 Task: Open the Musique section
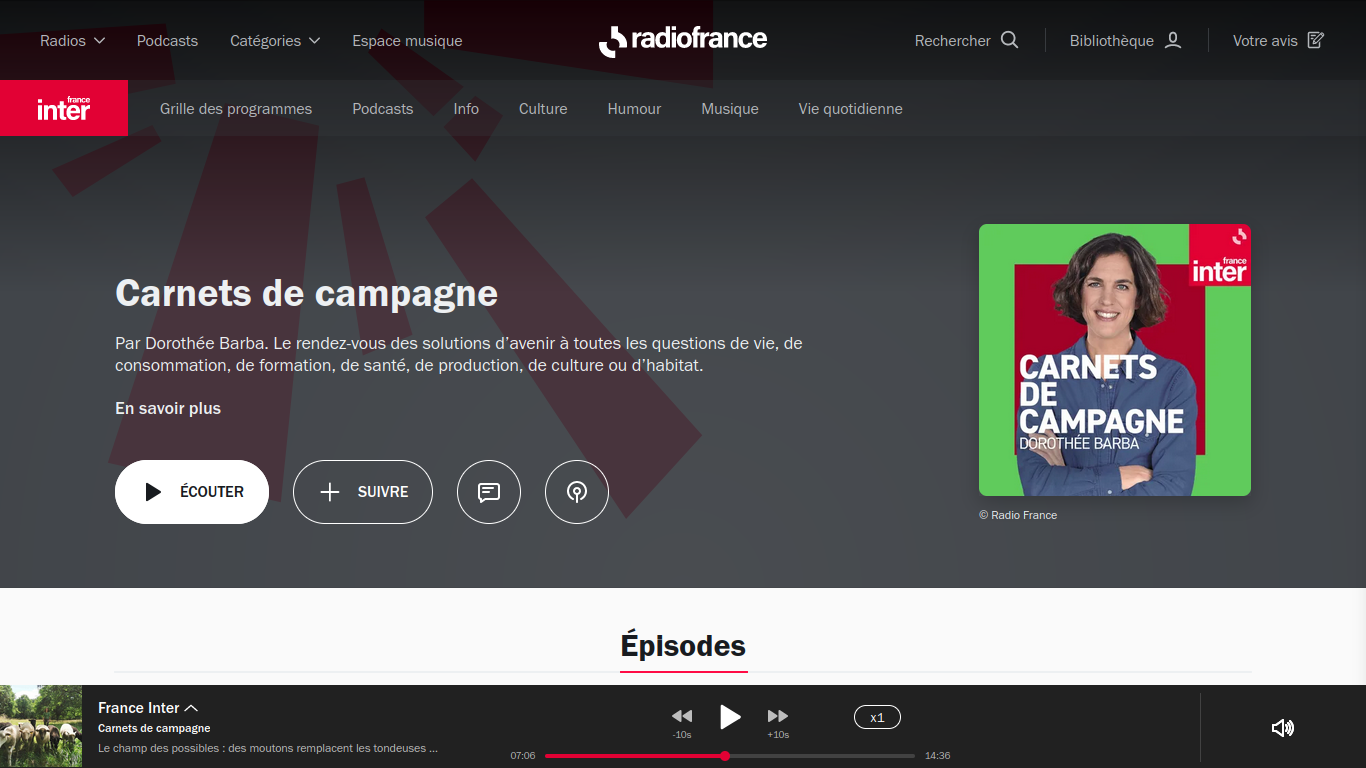point(730,109)
